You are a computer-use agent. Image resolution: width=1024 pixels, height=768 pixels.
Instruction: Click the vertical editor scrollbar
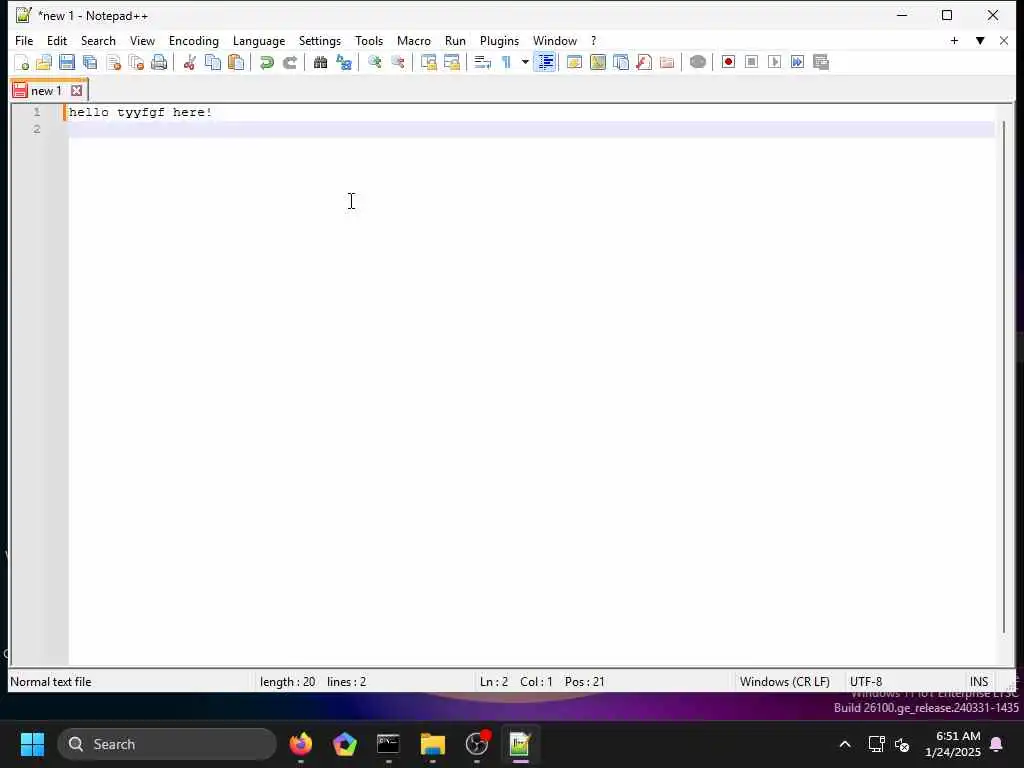tap(1004, 377)
